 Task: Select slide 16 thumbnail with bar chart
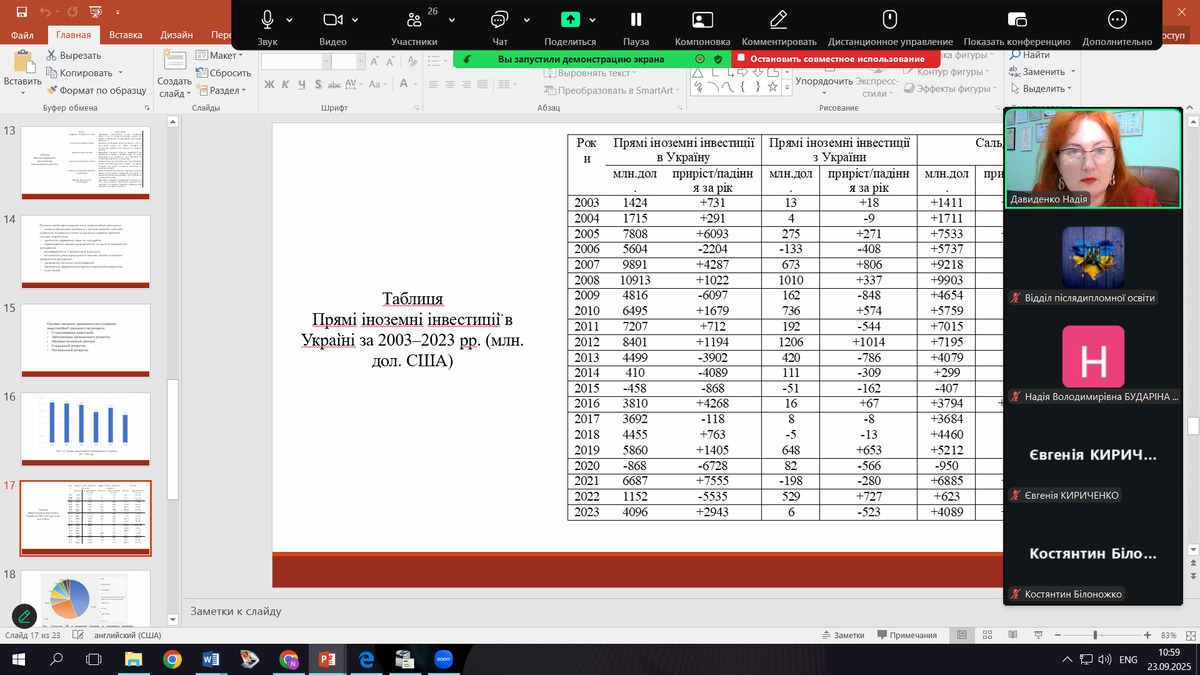(86, 427)
